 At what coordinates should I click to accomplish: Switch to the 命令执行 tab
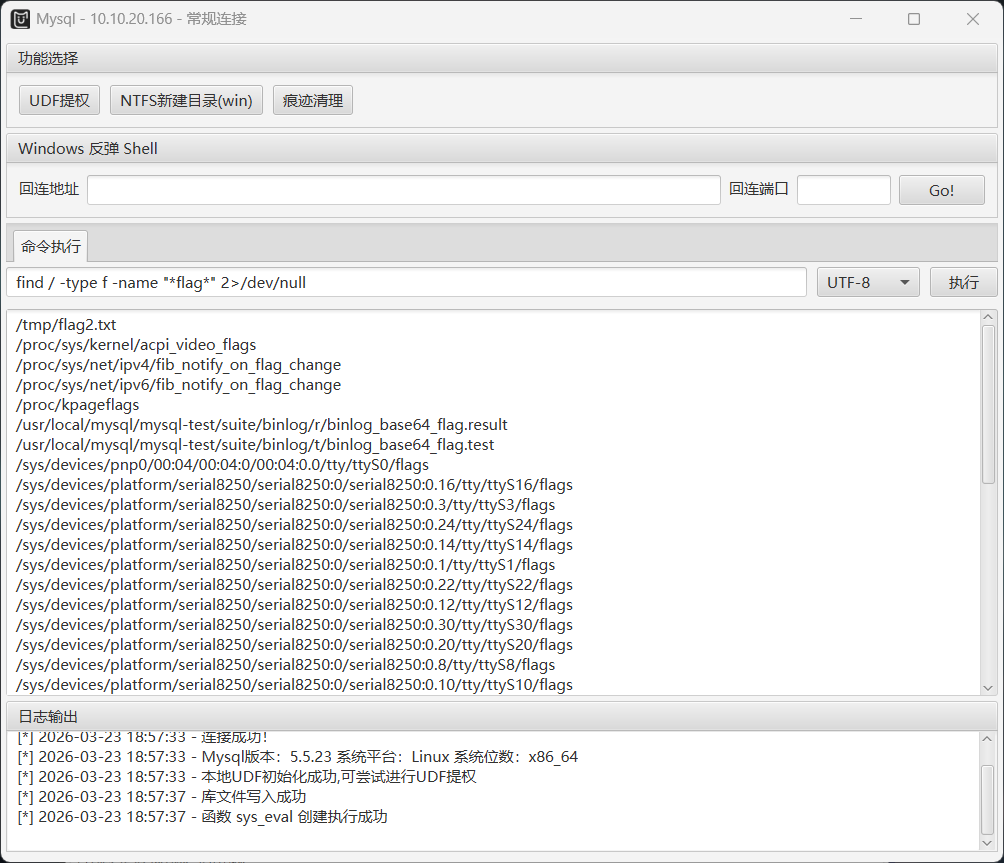tap(51, 246)
